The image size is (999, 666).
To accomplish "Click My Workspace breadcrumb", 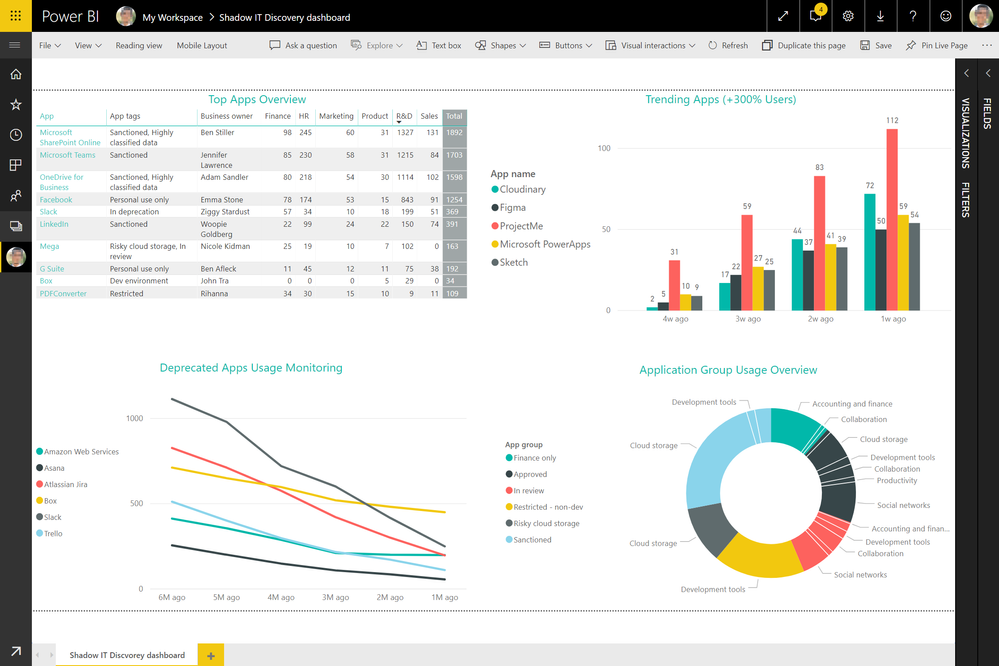I will 172,17.
